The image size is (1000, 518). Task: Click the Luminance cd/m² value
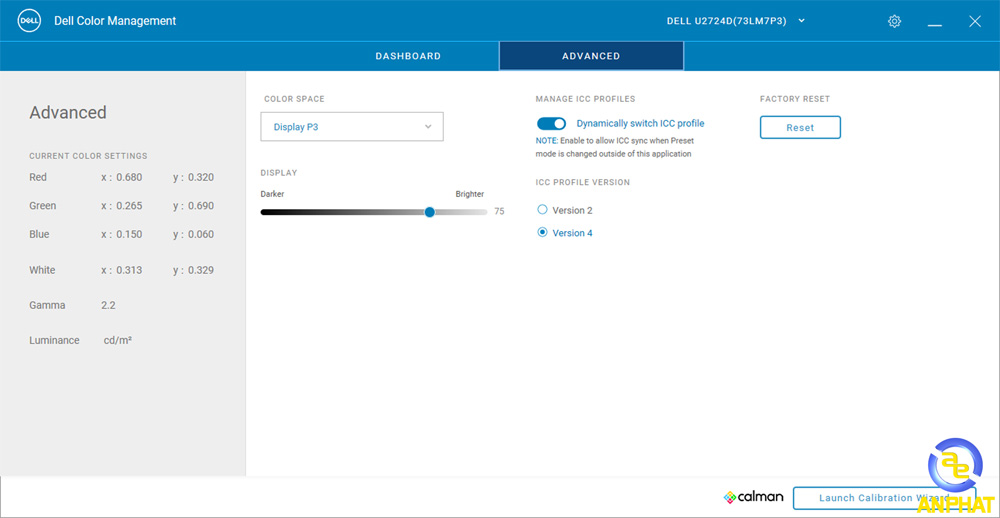point(118,341)
